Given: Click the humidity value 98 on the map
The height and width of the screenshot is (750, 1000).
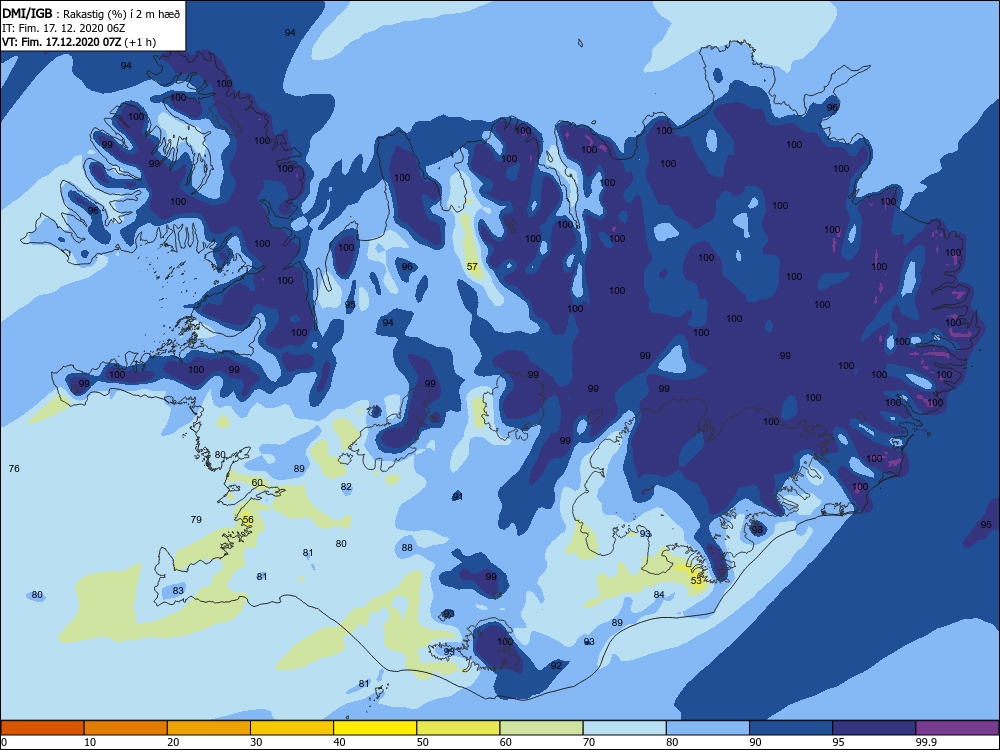Looking at the screenshot, I should point(757,530).
